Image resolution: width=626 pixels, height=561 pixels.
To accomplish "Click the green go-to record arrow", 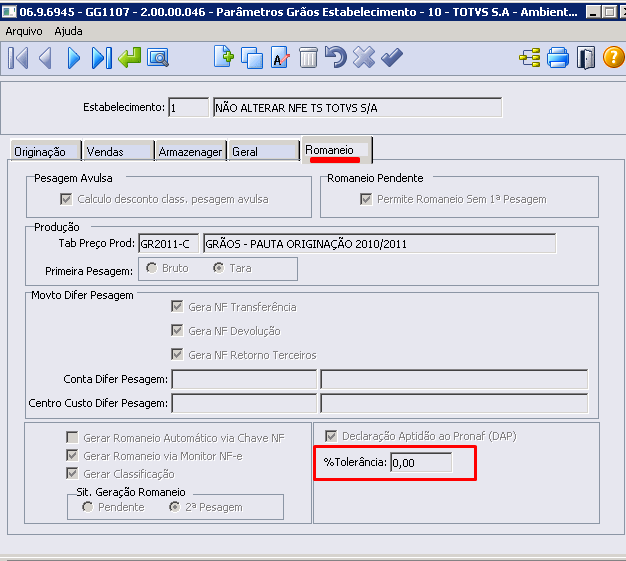I will 130,57.
